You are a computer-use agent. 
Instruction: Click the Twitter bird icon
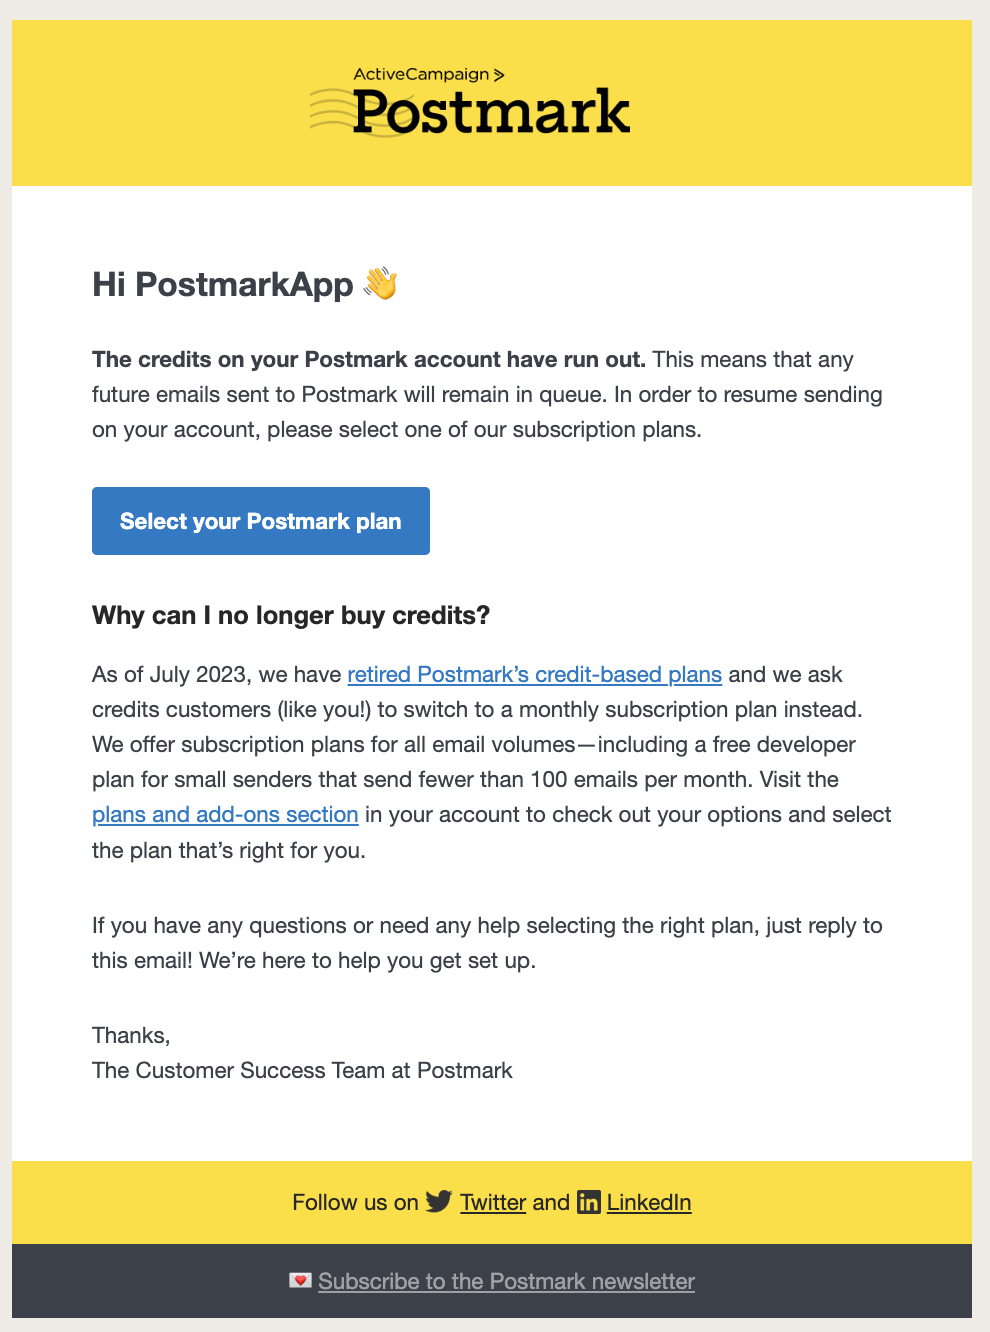(x=438, y=1201)
